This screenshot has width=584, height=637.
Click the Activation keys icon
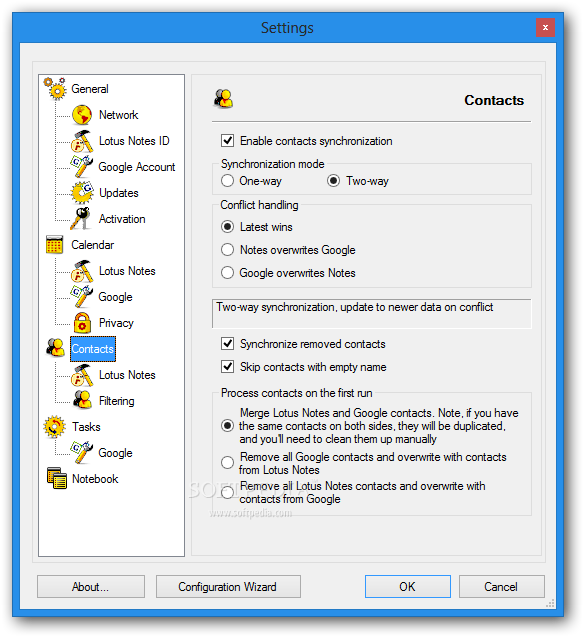[x=81, y=219]
